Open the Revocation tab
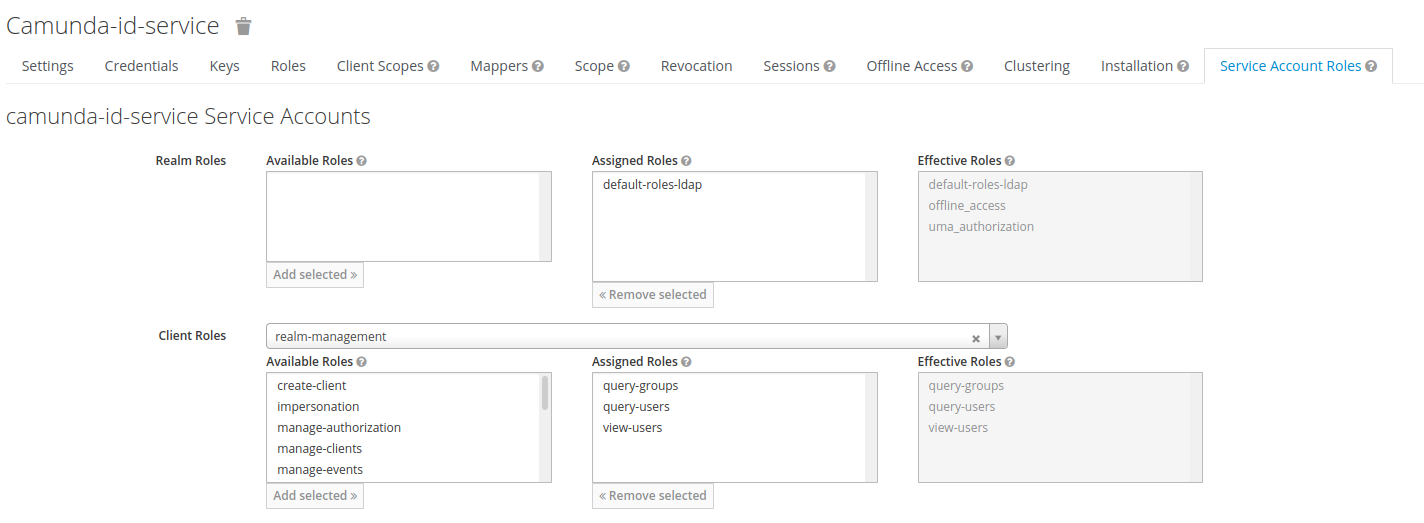1424x523 pixels. (696, 66)
